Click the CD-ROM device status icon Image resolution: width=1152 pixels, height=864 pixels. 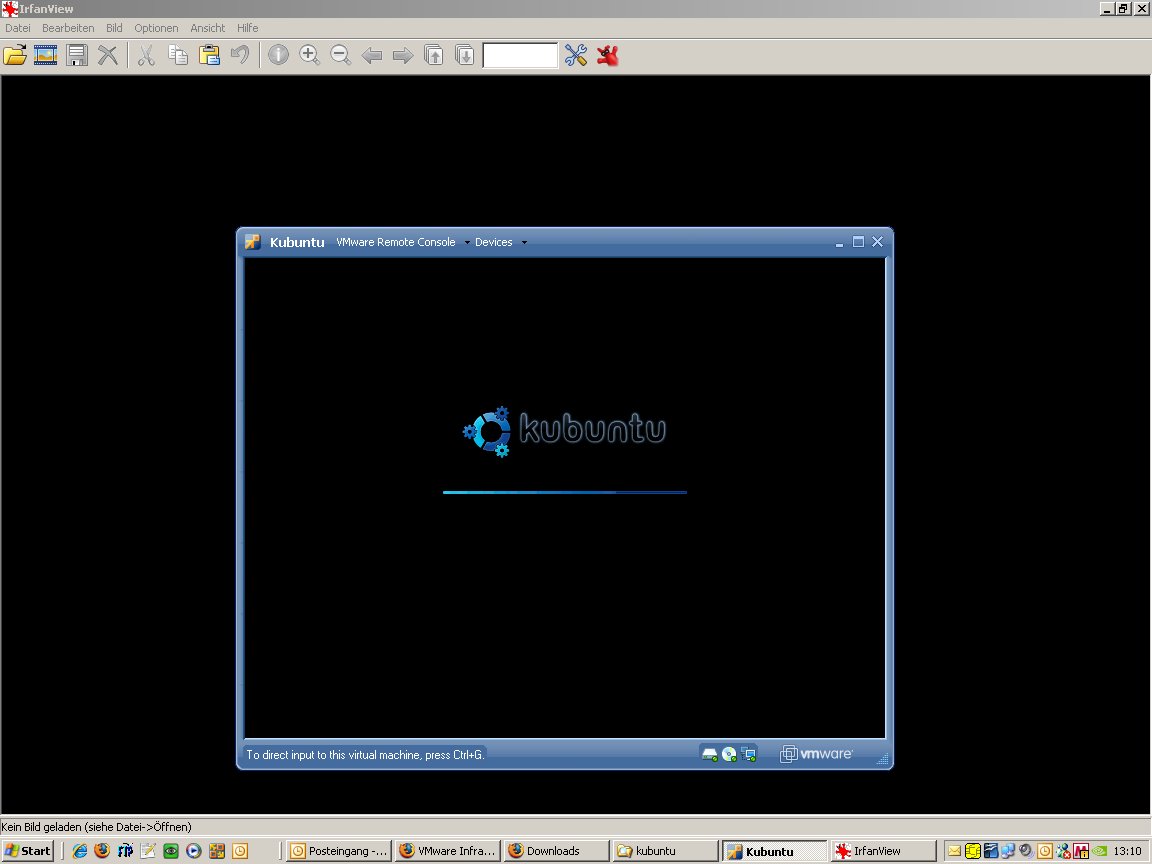pyautogui.click(x=729, y=755)
